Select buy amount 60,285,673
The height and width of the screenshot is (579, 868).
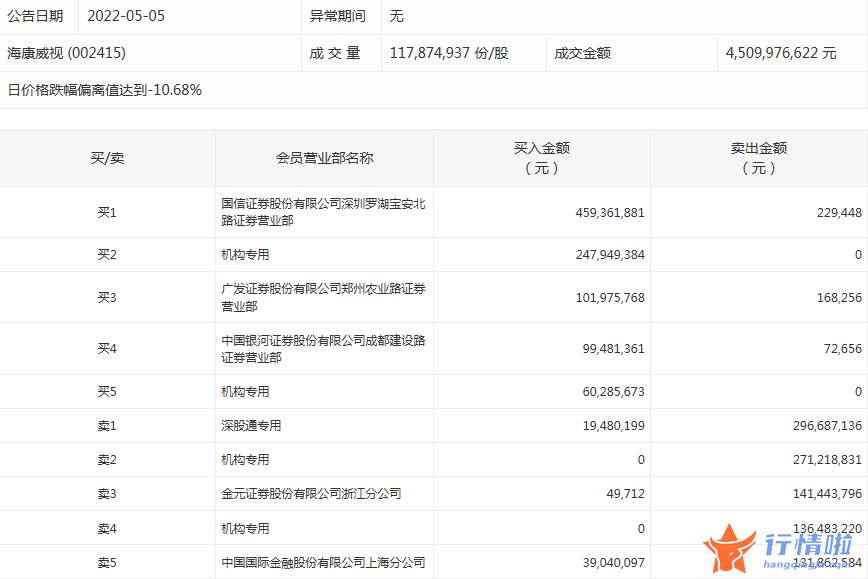point(613,392)
